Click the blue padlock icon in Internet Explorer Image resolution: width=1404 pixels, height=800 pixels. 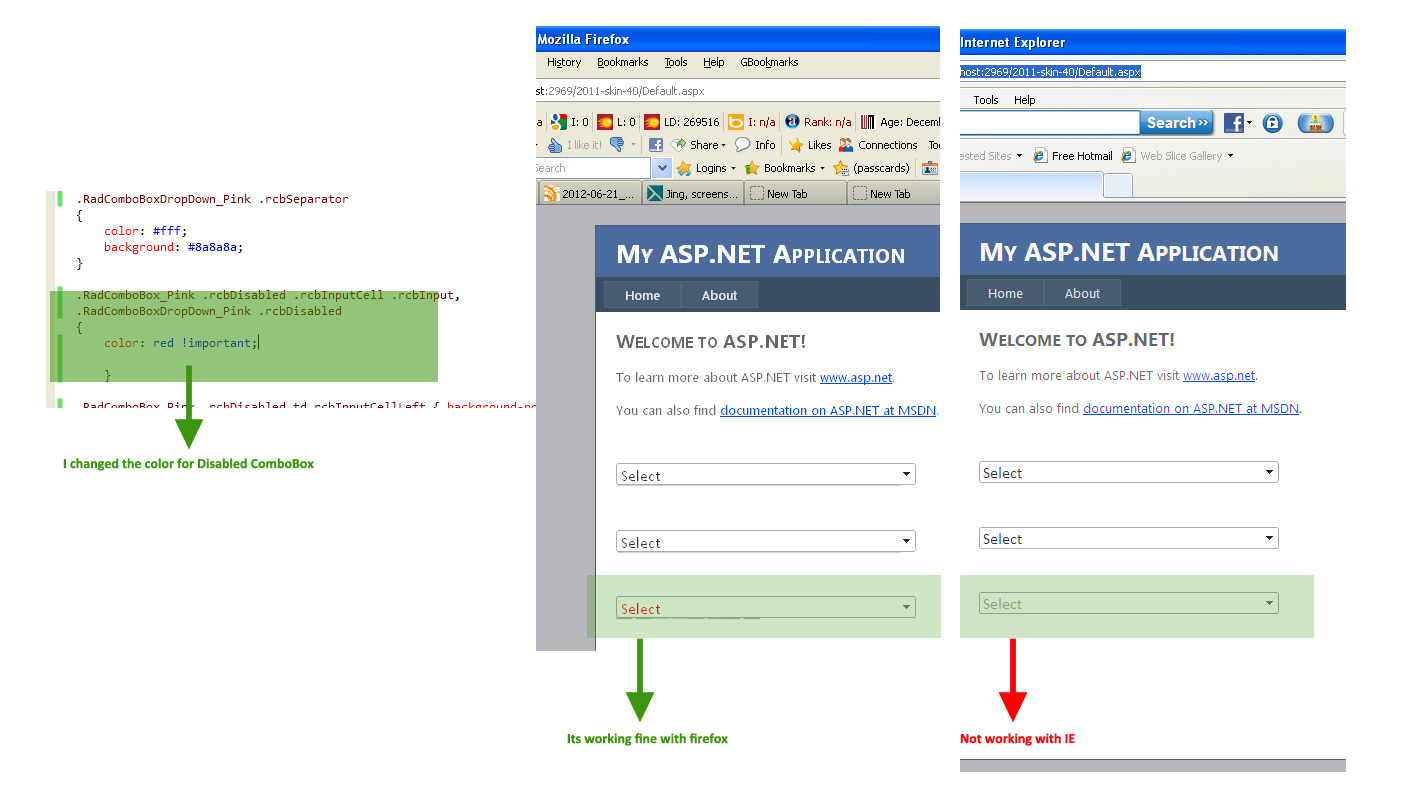1272,123
